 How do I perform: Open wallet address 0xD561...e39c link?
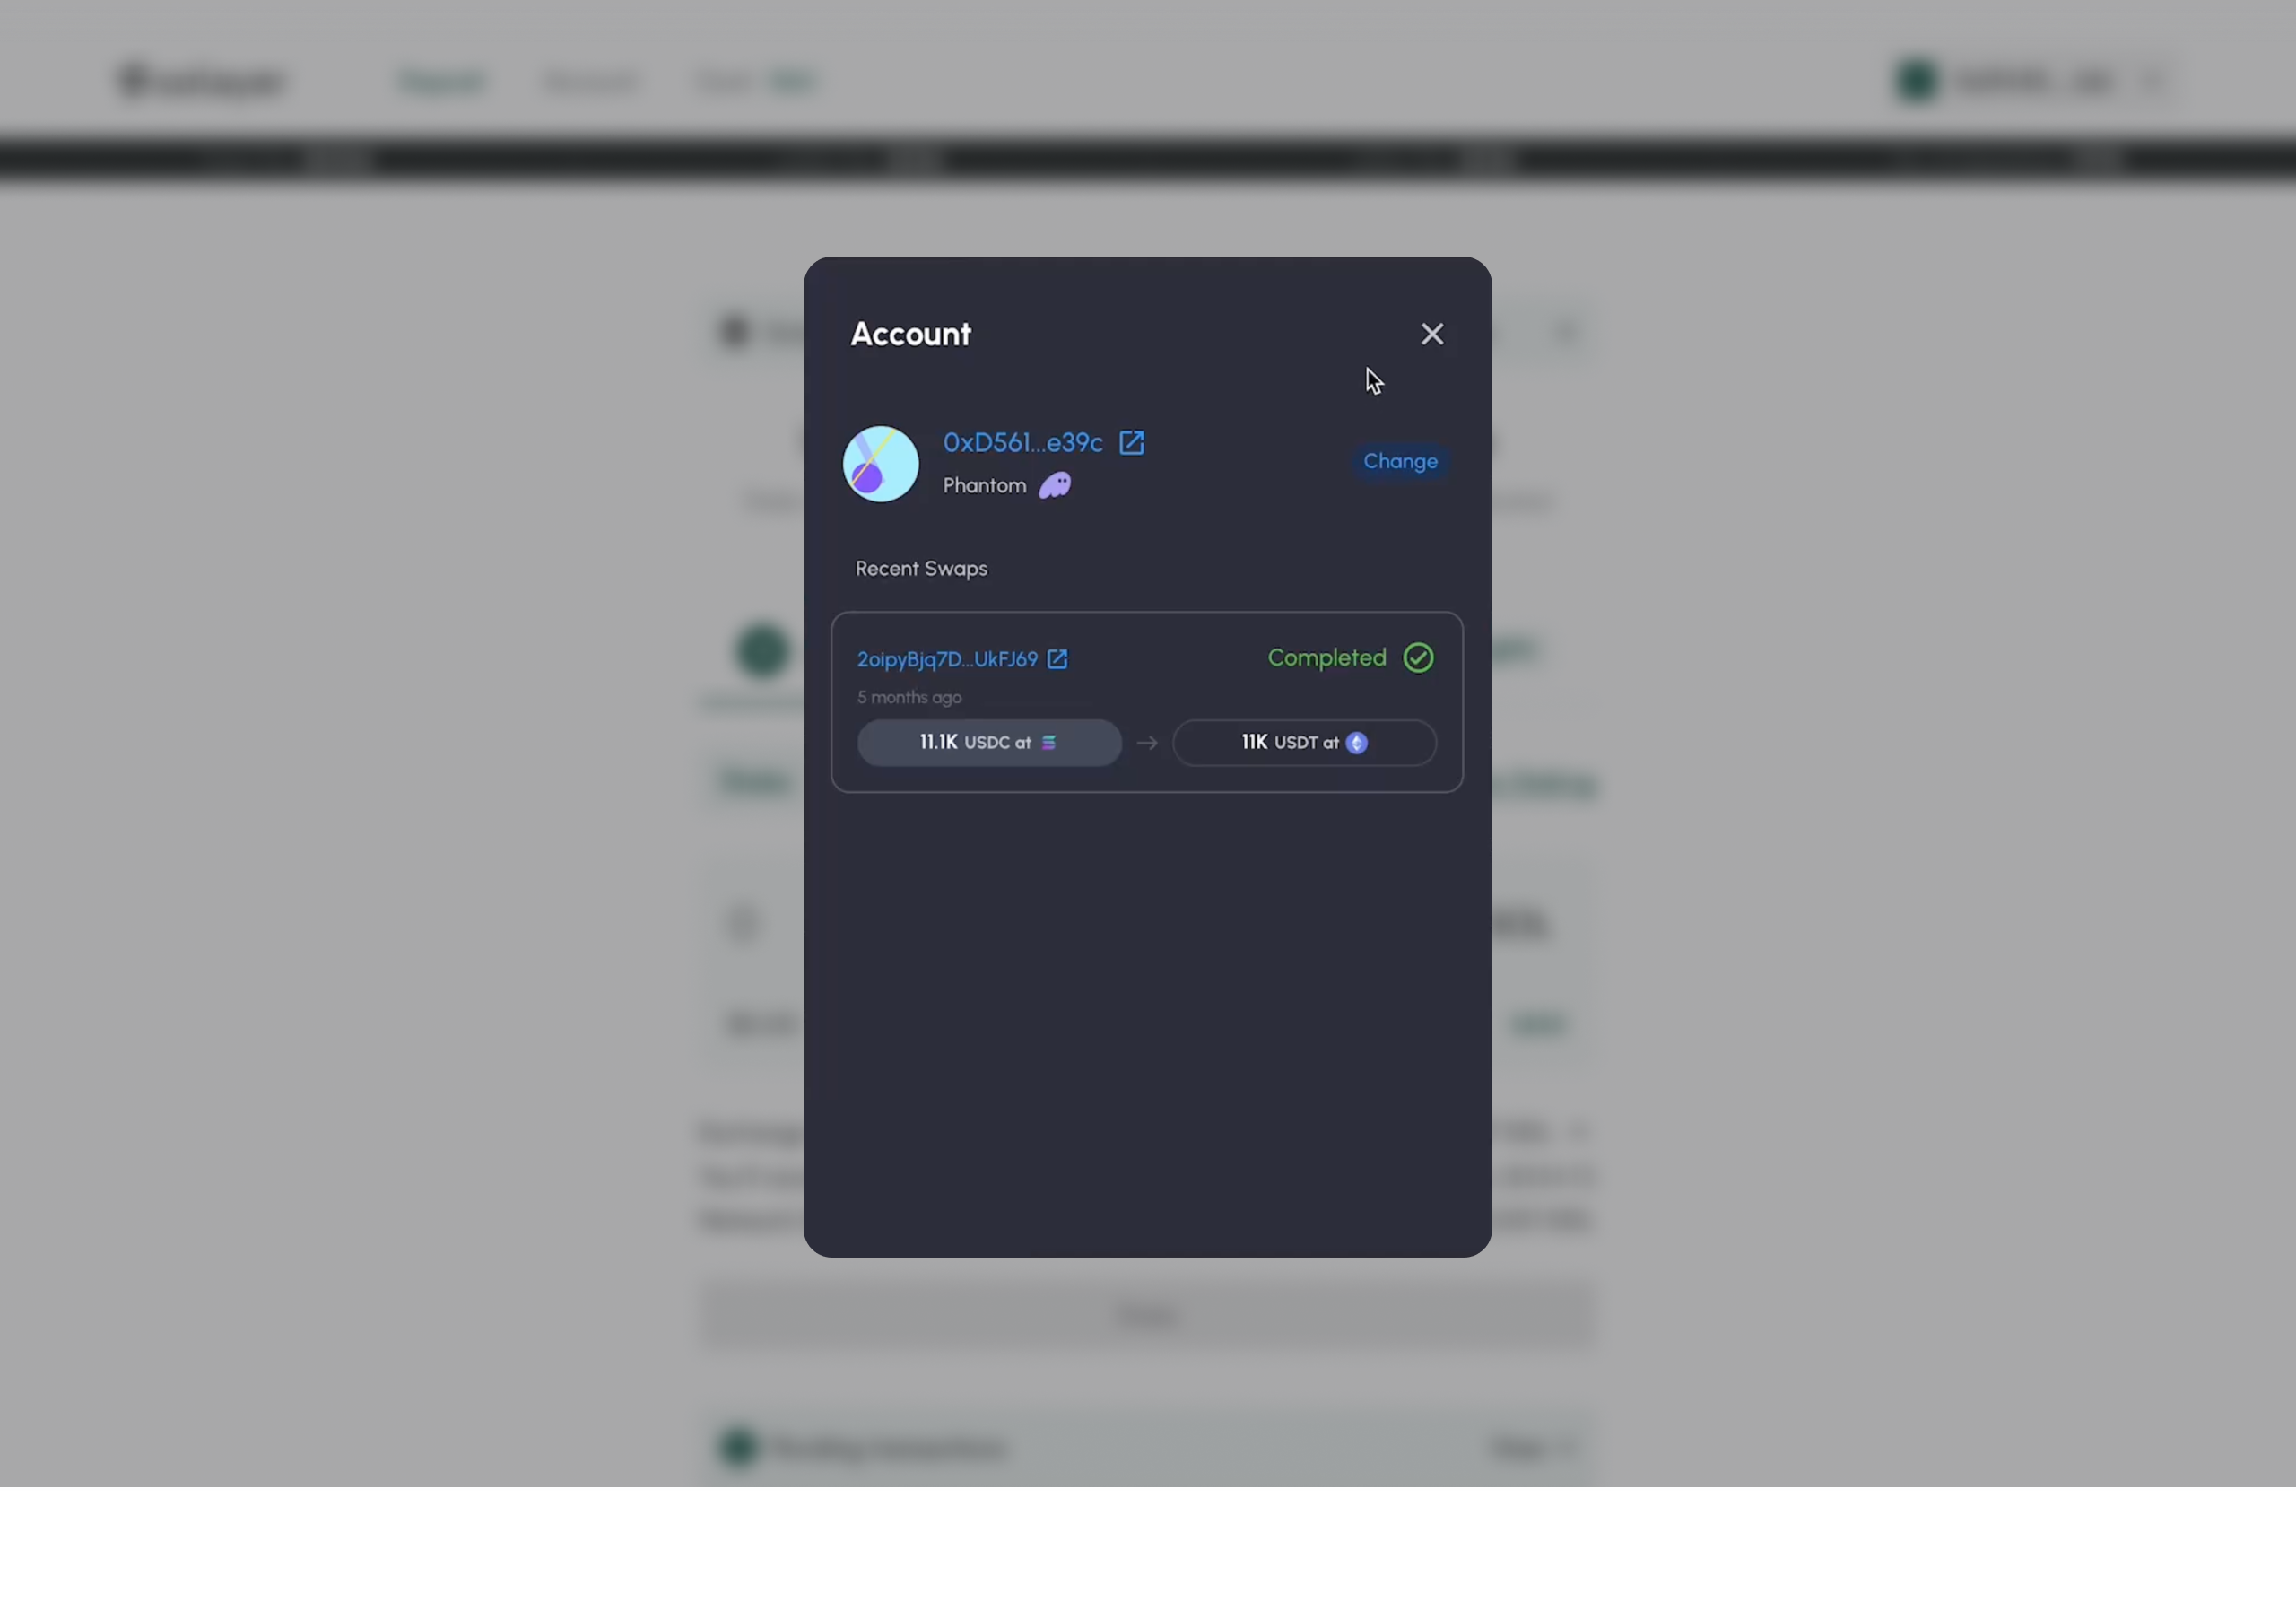(x=1022, y=443)
